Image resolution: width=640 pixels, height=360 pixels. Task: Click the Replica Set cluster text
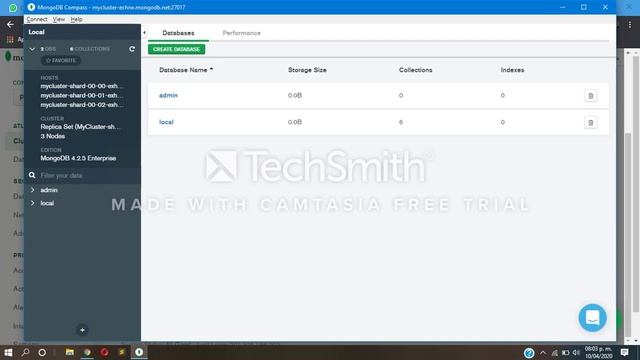pos(80,127)
